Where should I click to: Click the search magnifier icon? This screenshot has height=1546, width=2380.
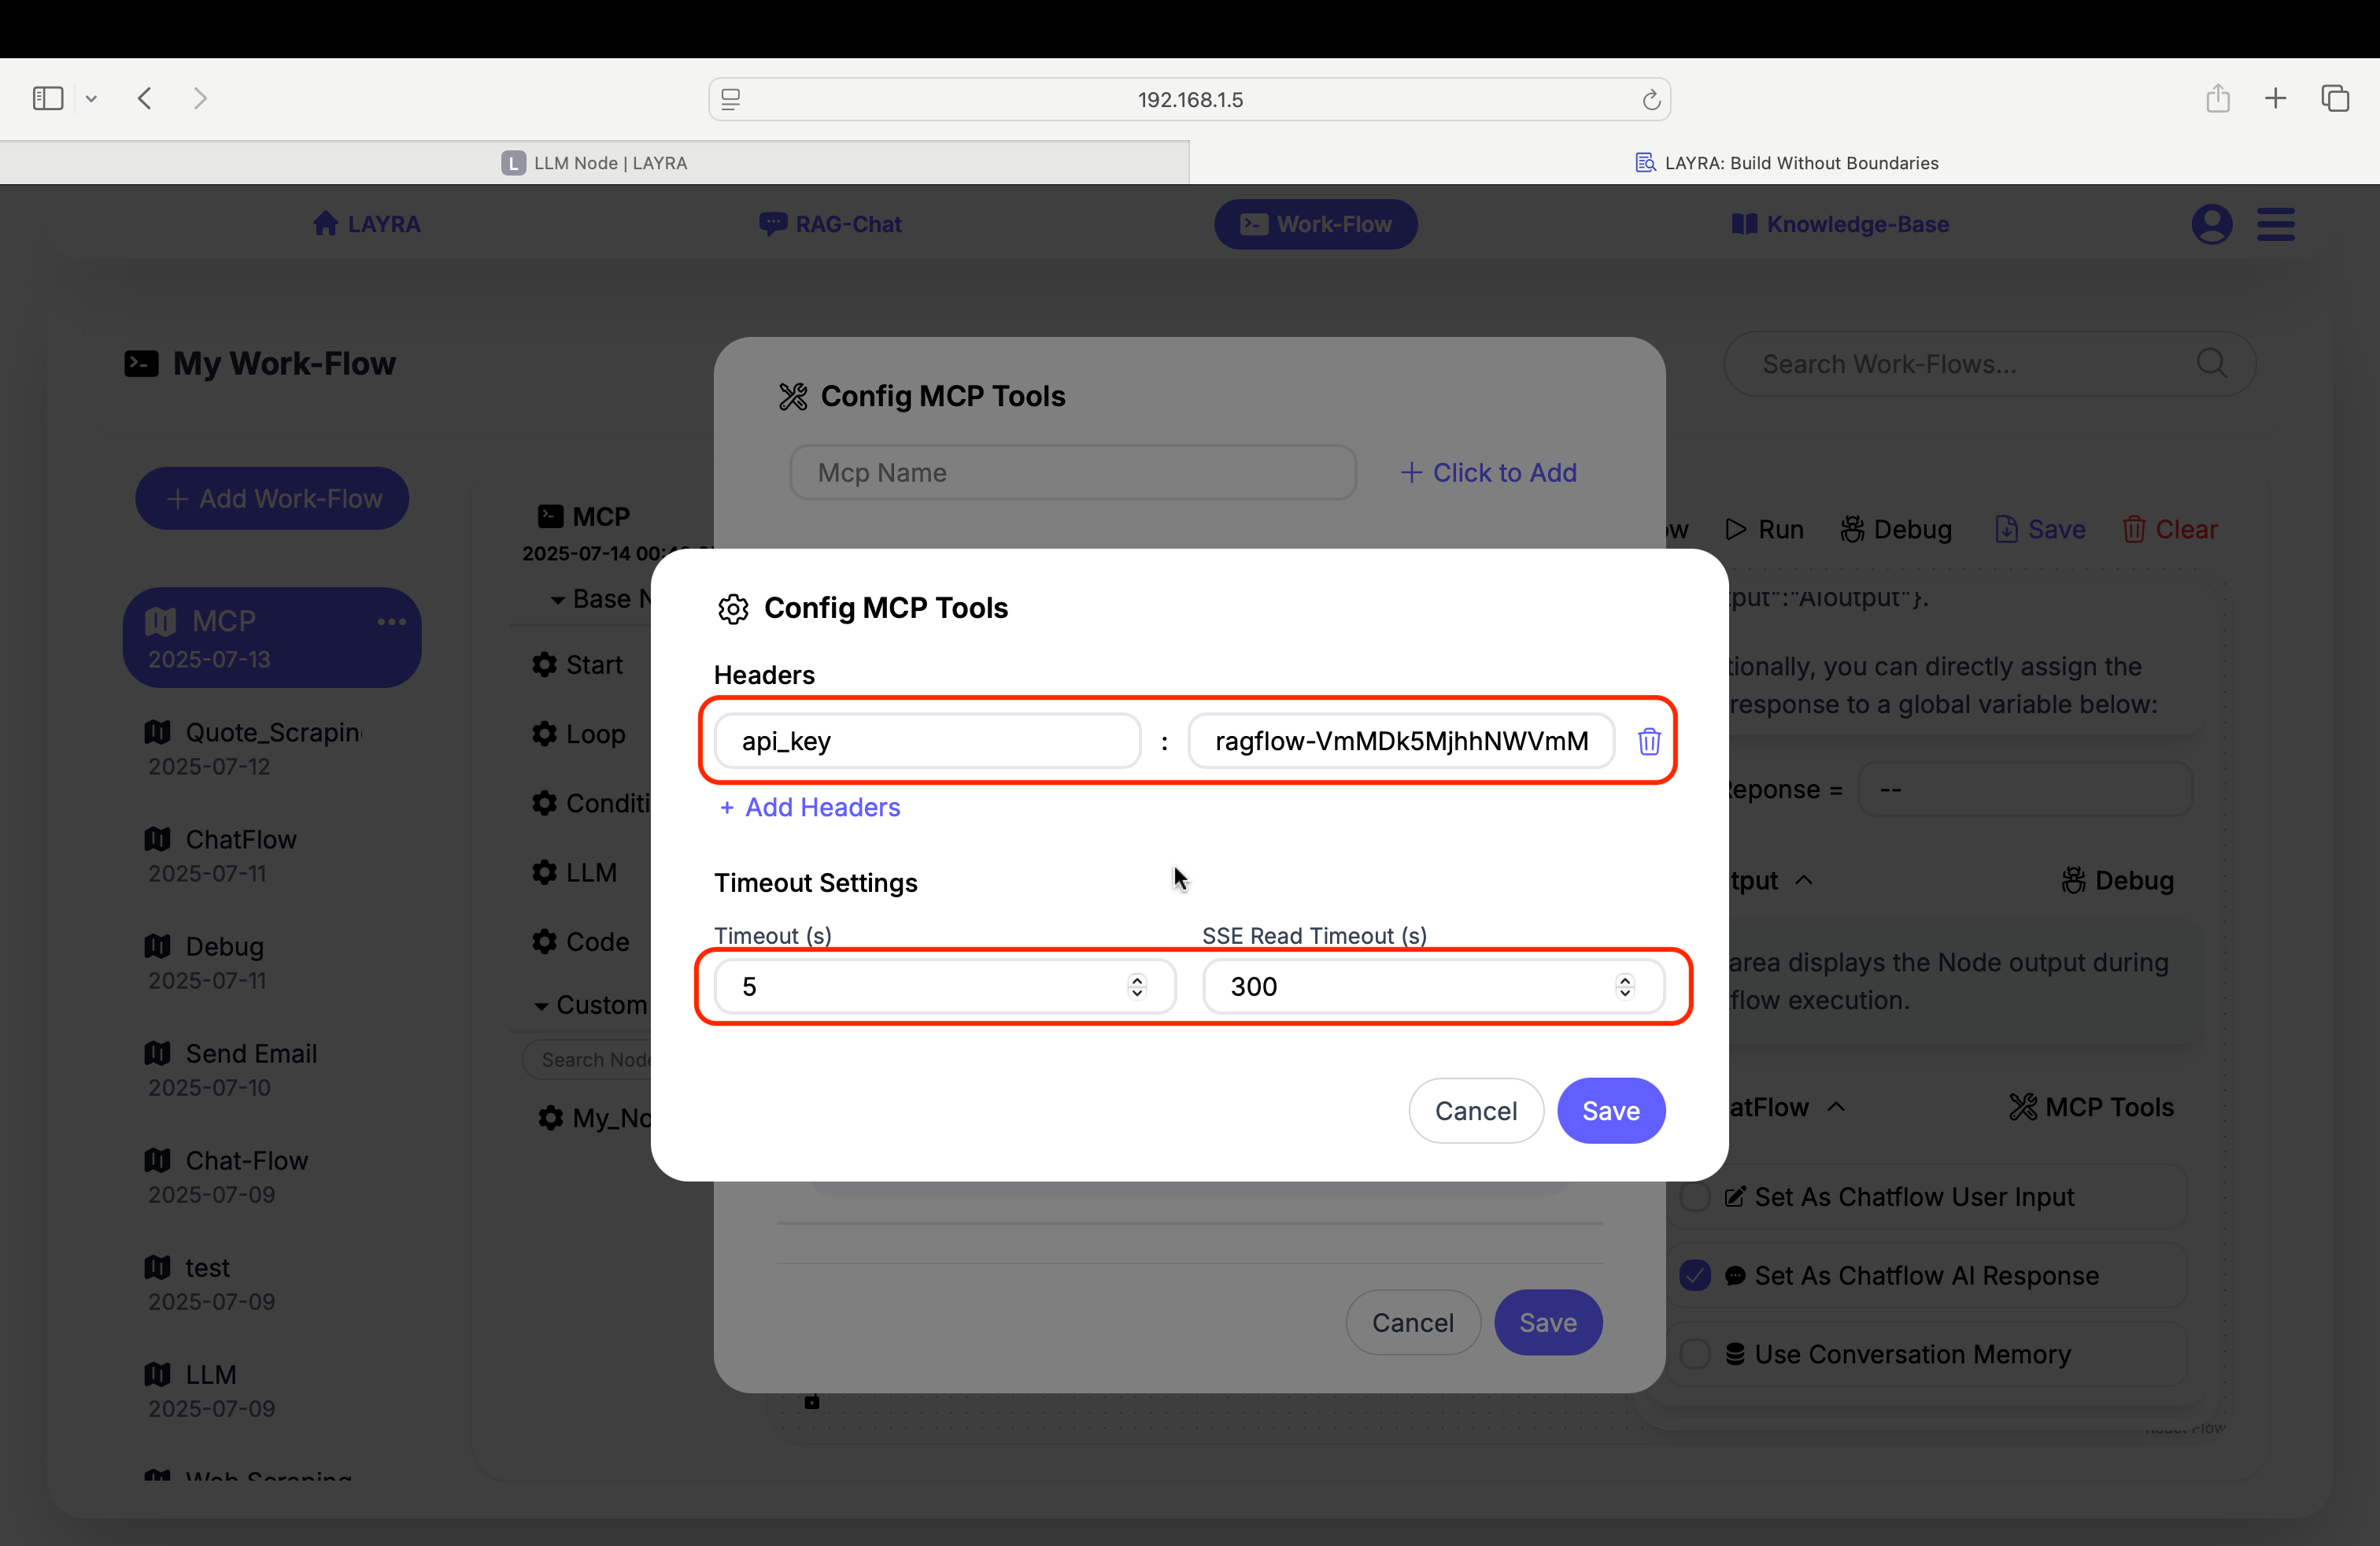coord(2211,363)
